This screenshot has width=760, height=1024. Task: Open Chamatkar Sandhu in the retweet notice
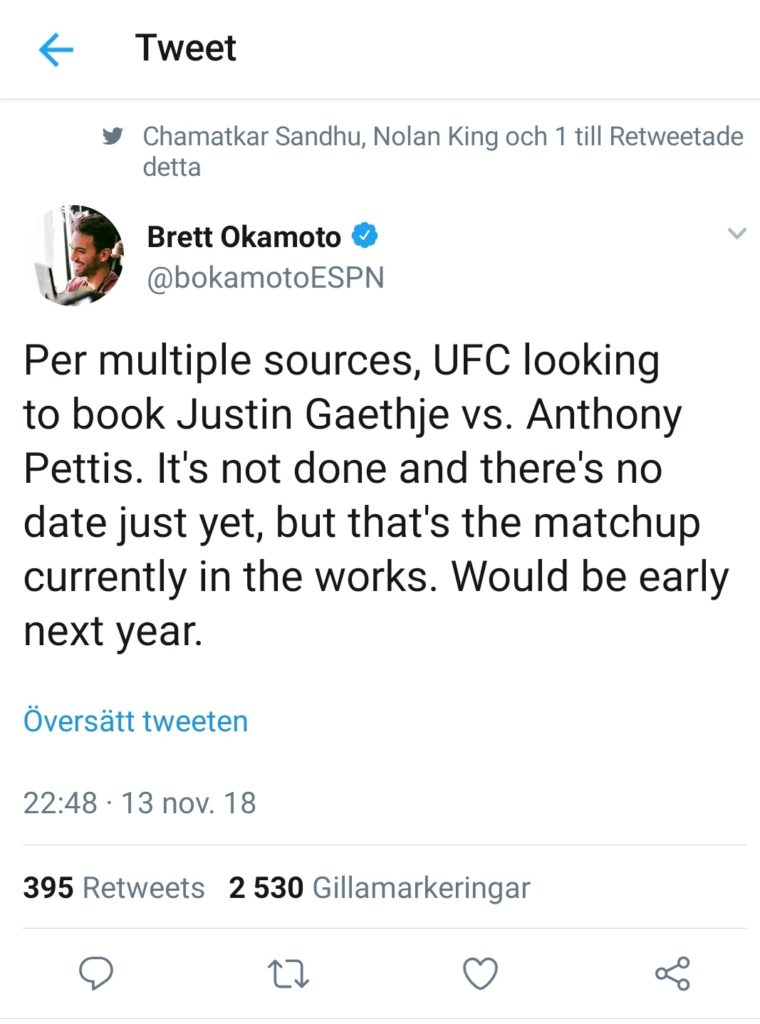[x=253, y=137]
